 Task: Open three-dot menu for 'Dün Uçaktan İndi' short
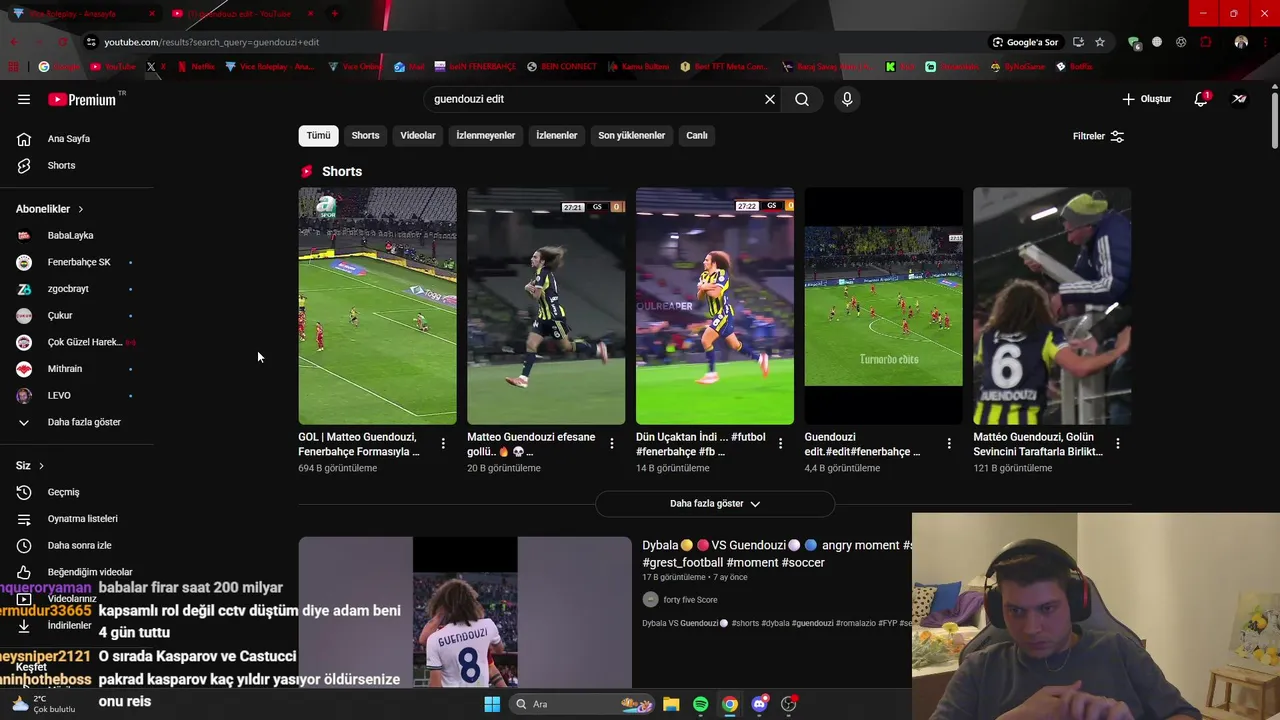781,443
